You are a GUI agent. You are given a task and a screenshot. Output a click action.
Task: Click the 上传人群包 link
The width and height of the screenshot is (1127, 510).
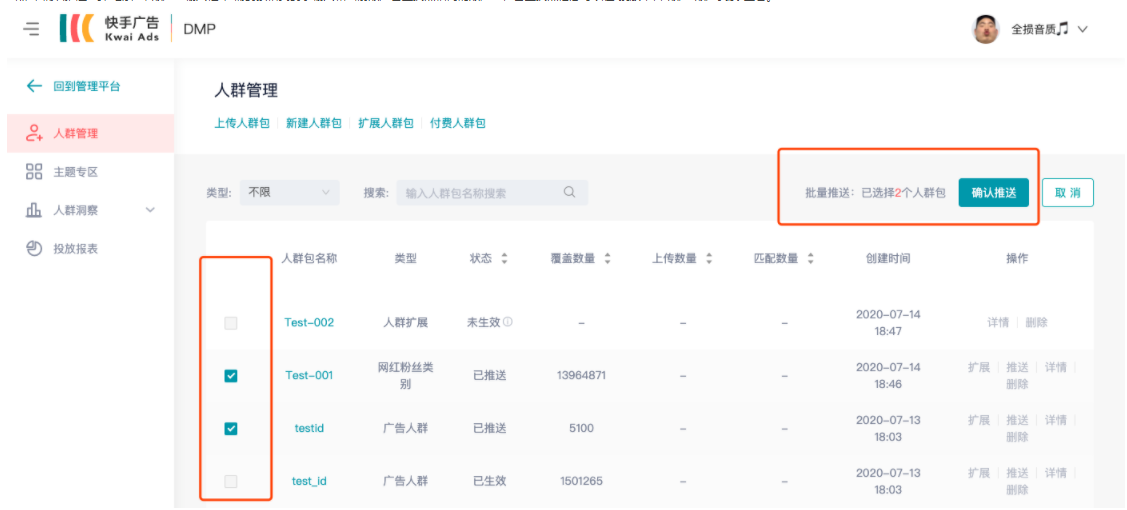point(242,123)
